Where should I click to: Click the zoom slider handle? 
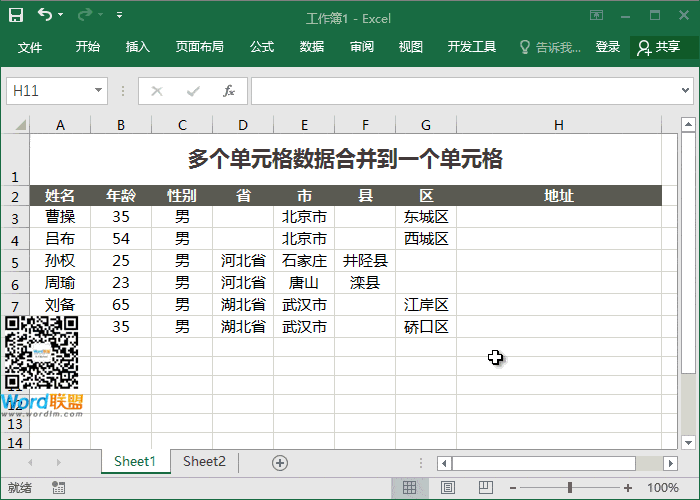click(570, 488)
